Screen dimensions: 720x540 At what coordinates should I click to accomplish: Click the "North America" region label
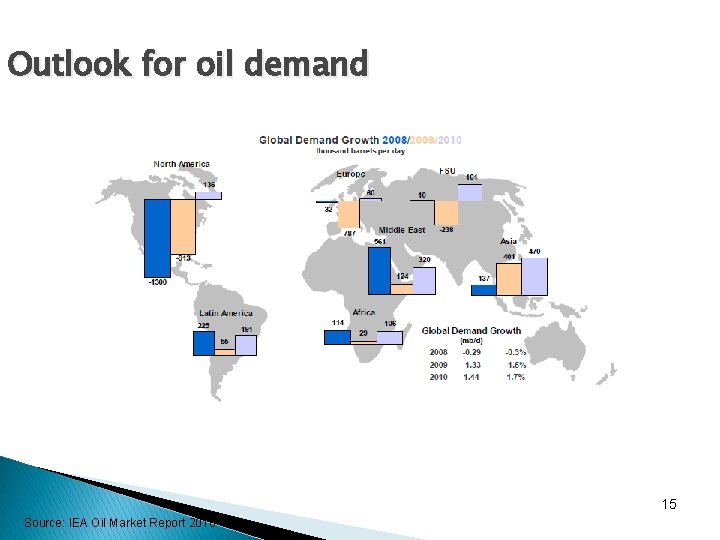[x=181, y=164]
